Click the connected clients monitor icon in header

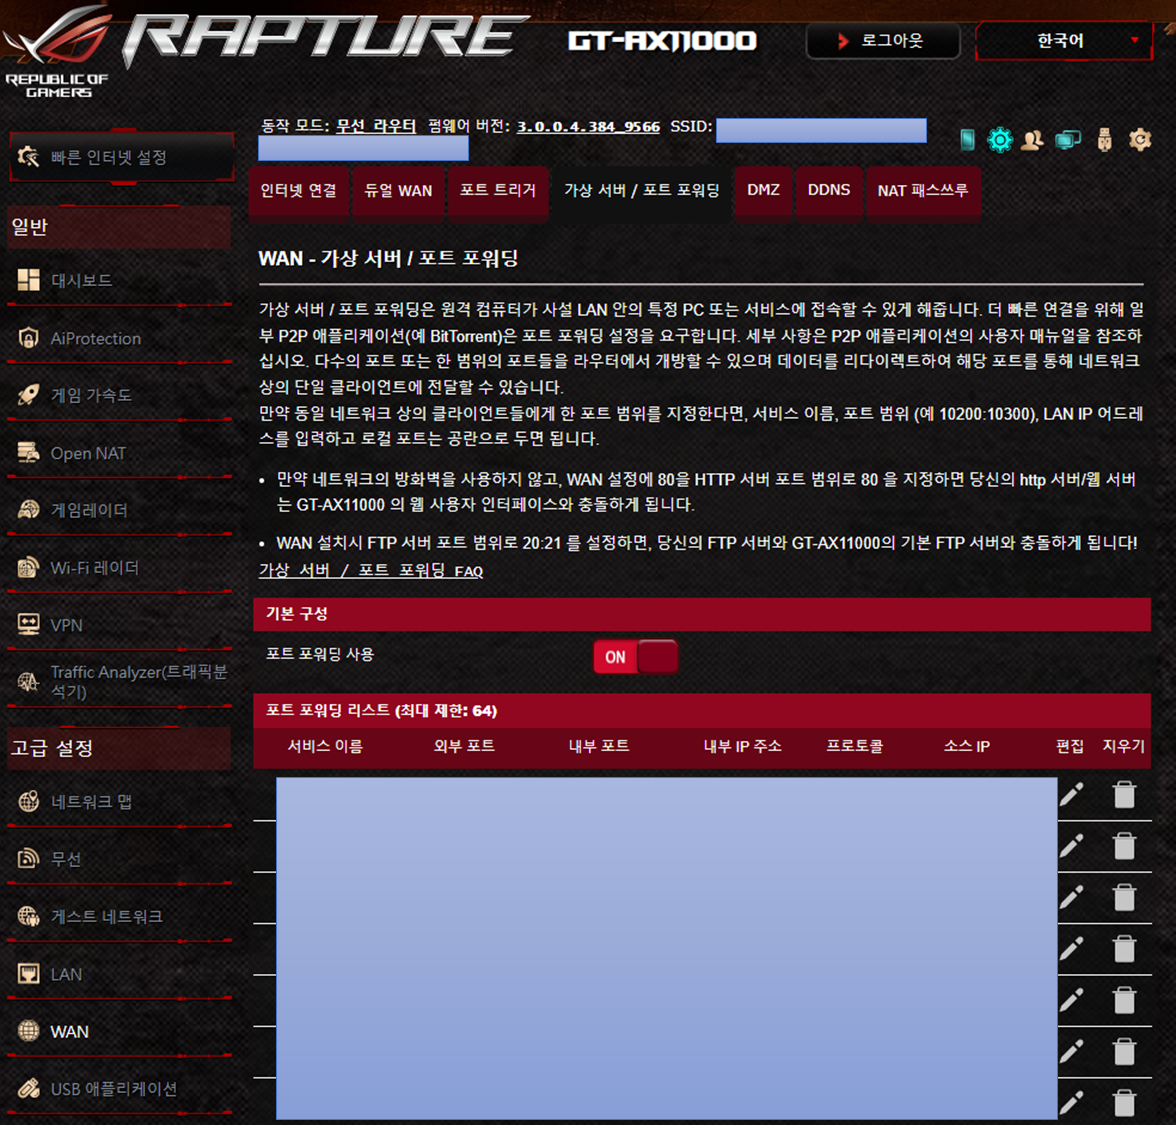tap(1067, 140)
